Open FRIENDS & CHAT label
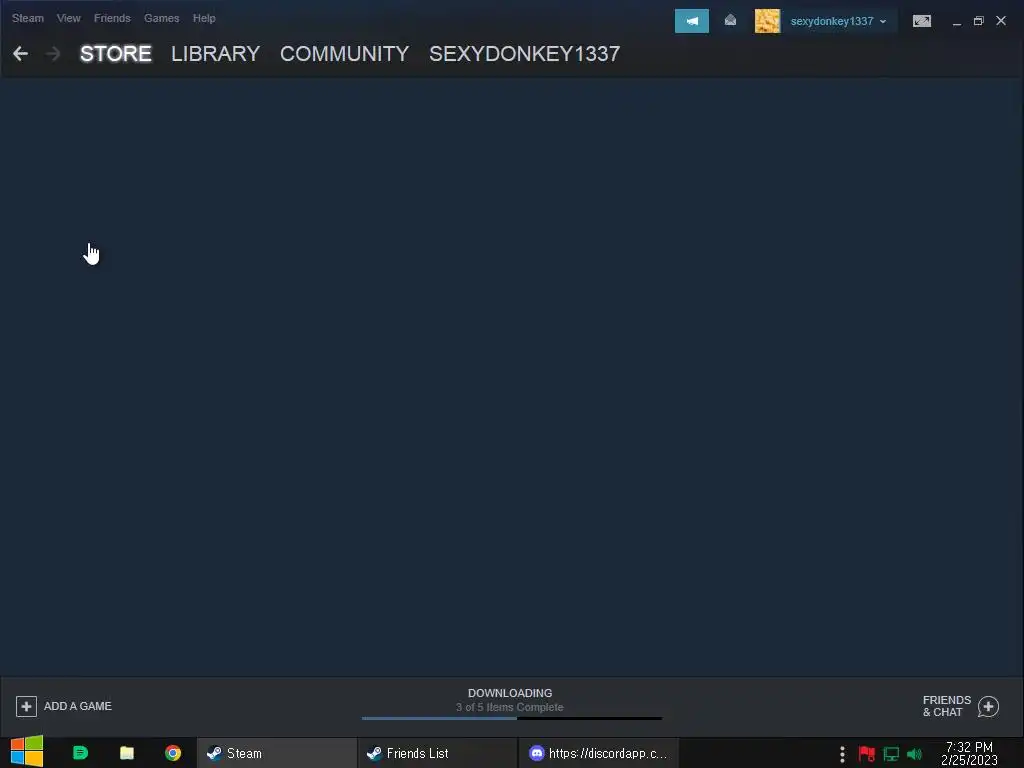 [946, 706]
